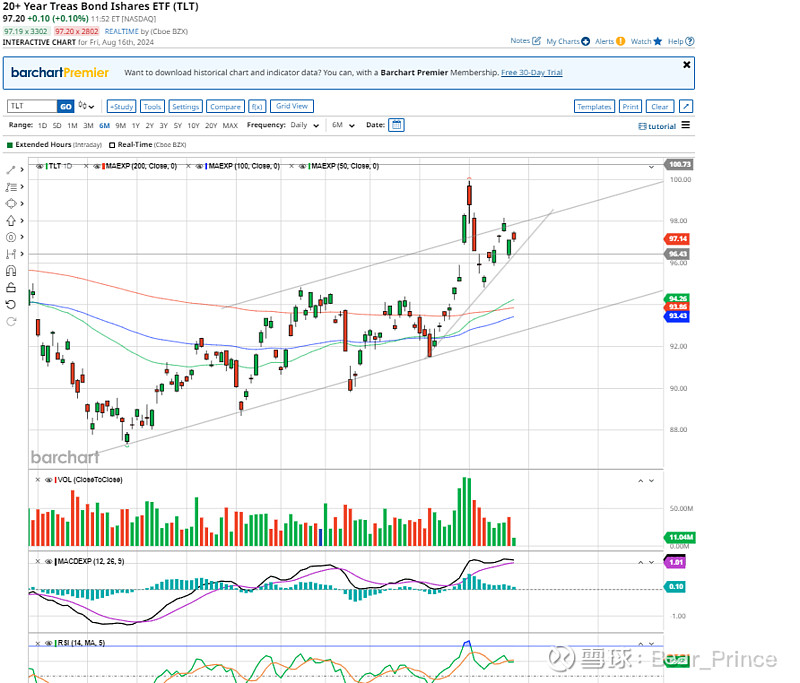Select the 1D range
Viewport: 800px width, 683px height.
[42, 125]
